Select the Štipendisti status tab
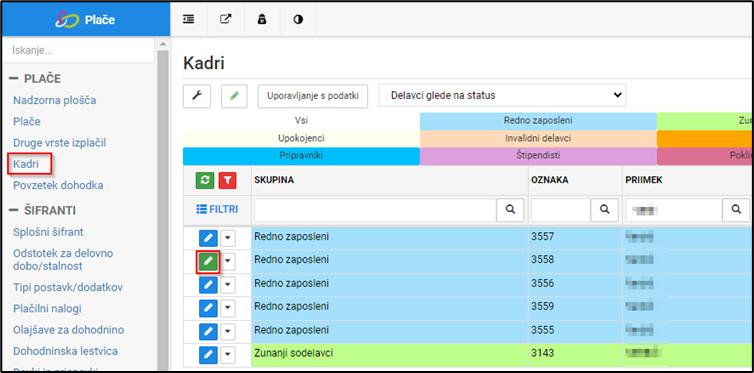 538,156
